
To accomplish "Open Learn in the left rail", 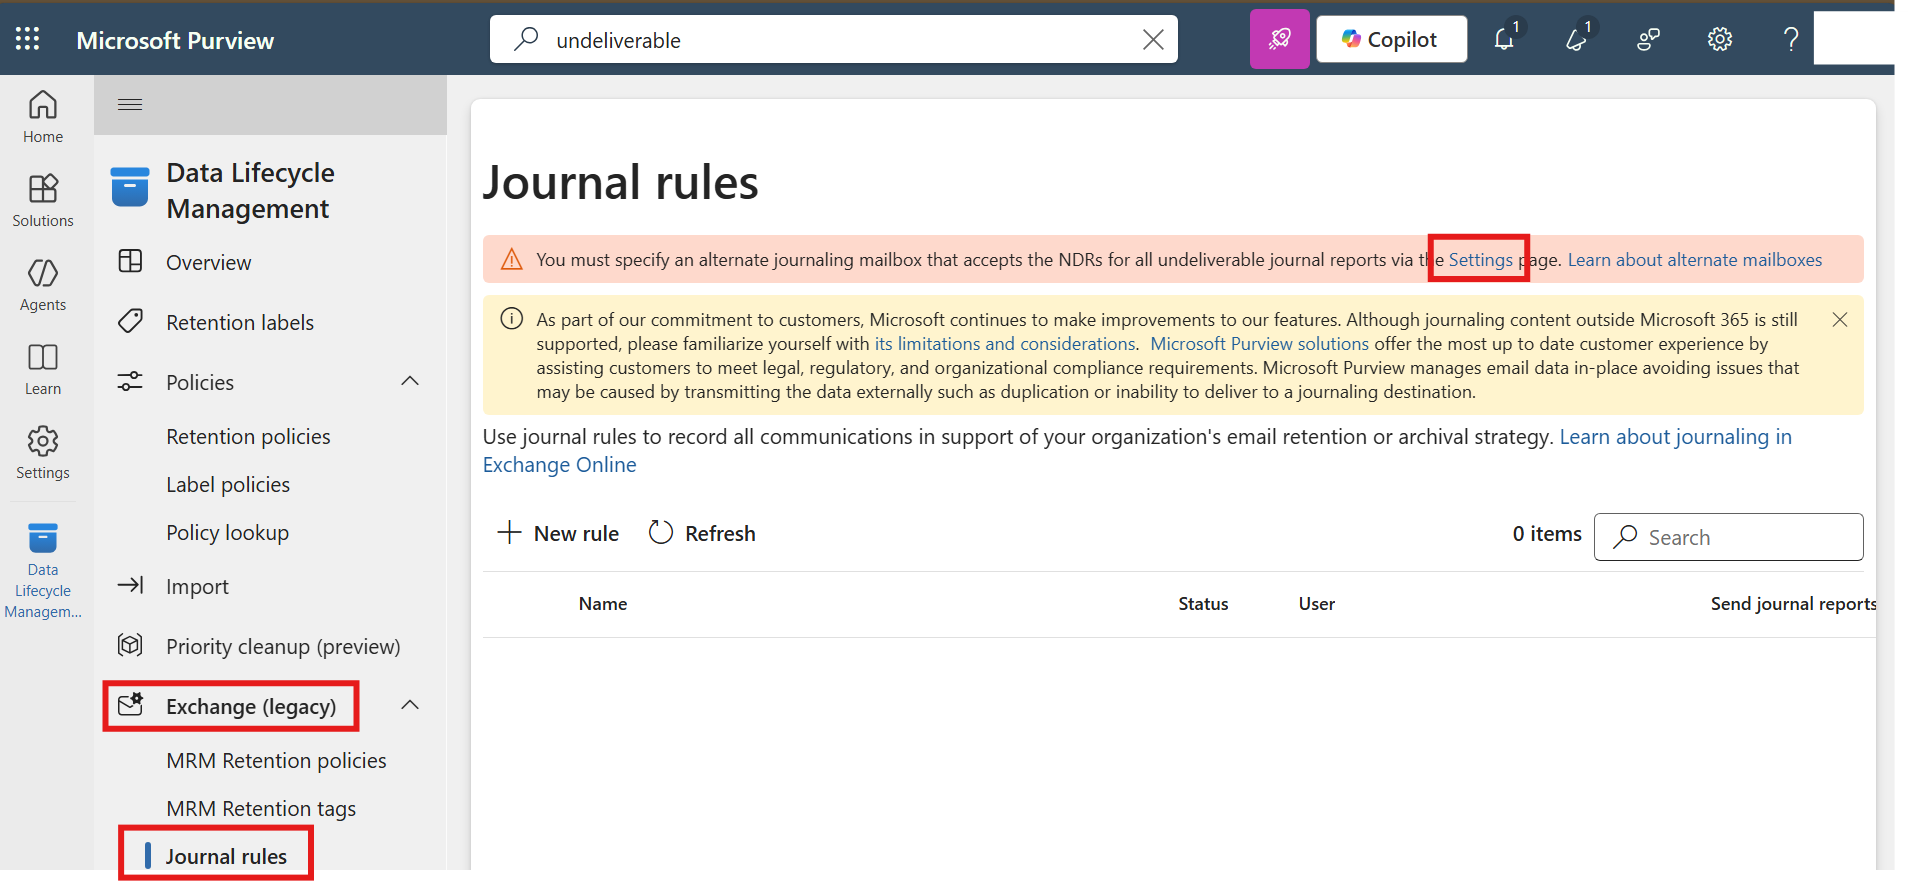I will [x=43, y=369].
